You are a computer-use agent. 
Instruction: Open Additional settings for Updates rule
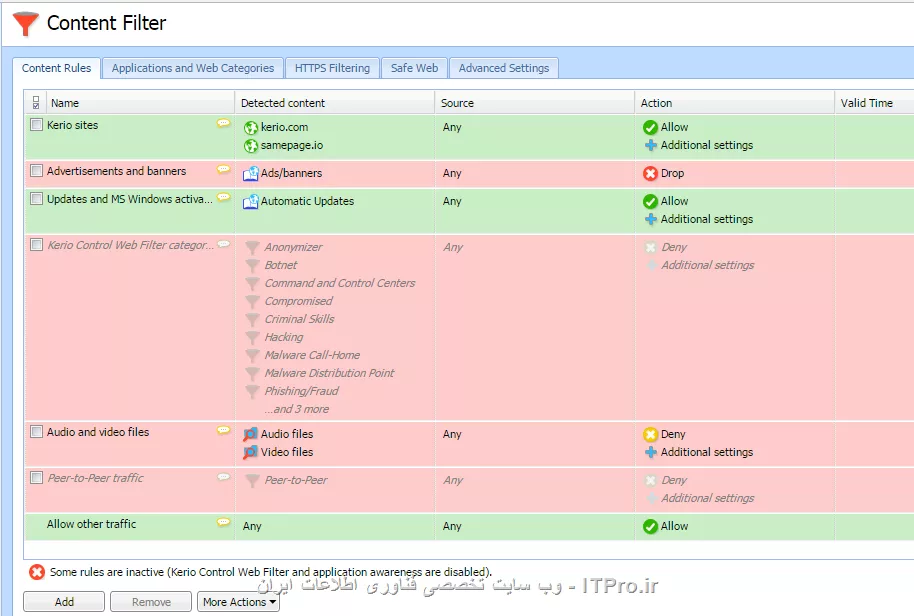[x=706, y=219]
